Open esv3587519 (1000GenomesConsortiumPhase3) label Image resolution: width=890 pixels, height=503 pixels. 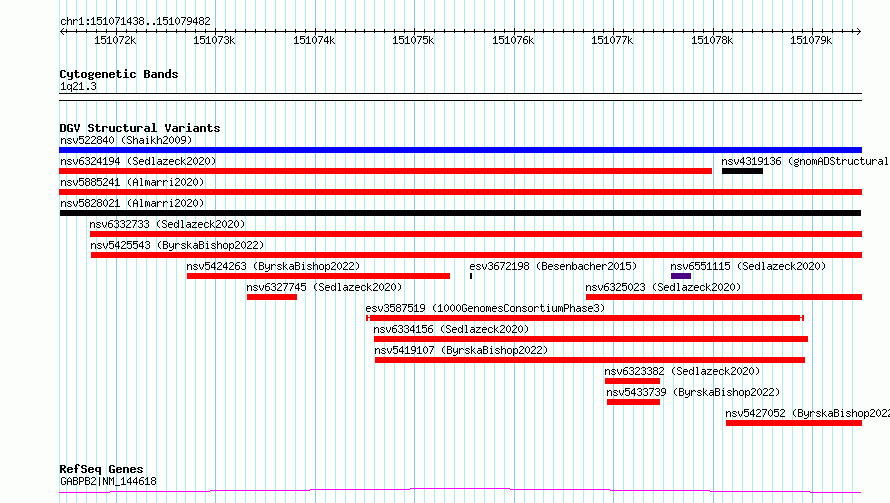point(485,308)
